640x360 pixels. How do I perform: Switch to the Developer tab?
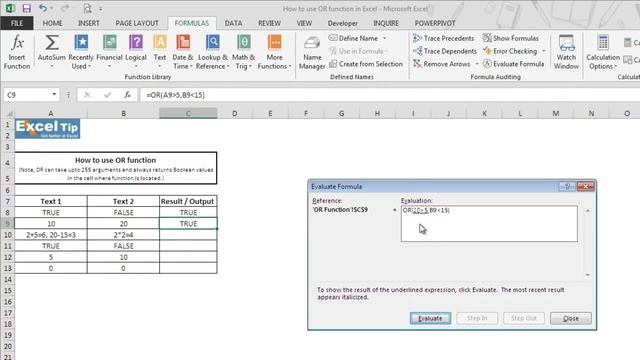tap(342, 23)
